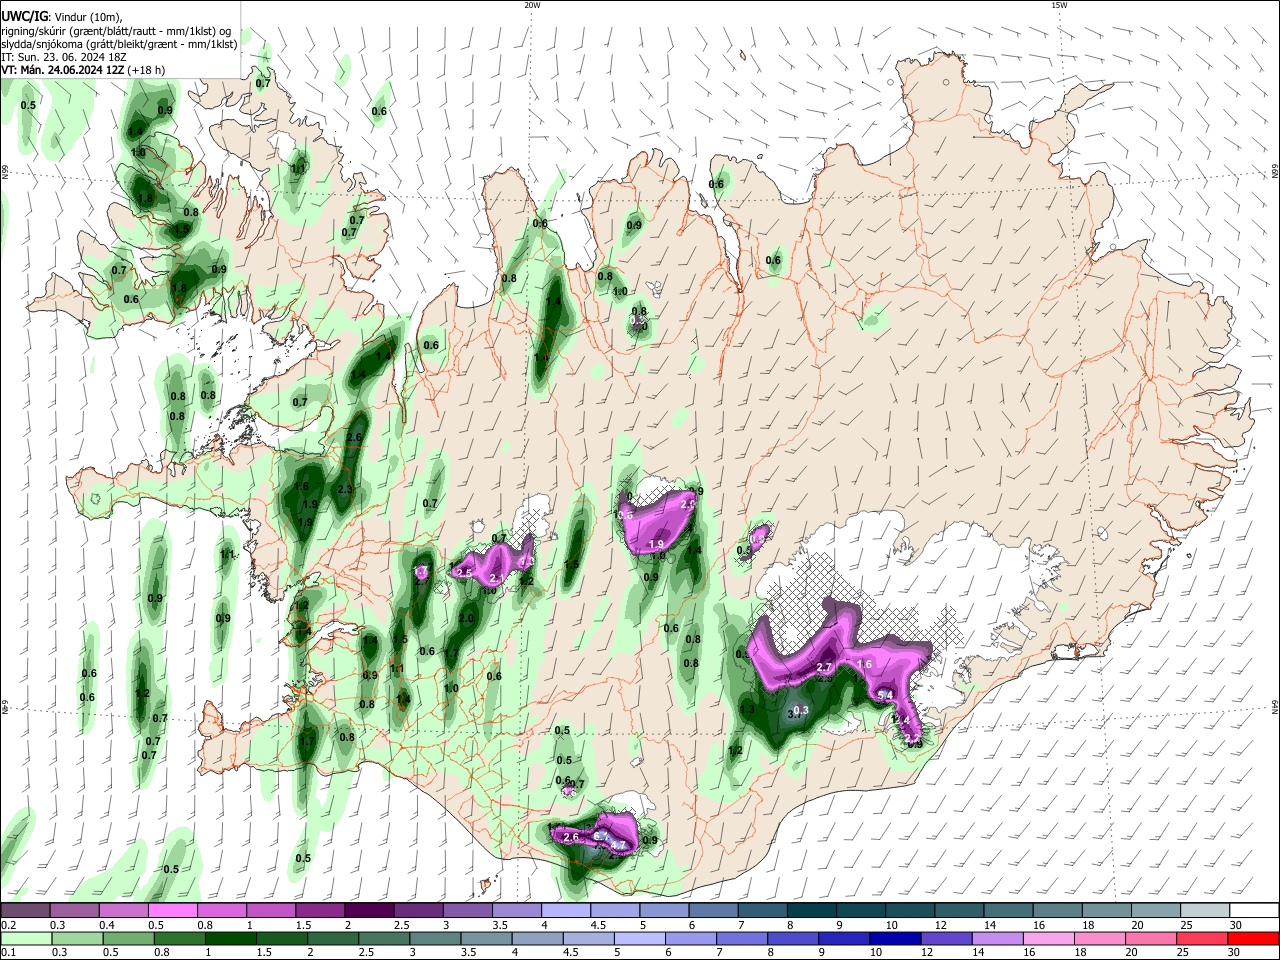
Task: Select lower-scale swatch between 2 and 2.5
Action: click(x=333, y=938)
